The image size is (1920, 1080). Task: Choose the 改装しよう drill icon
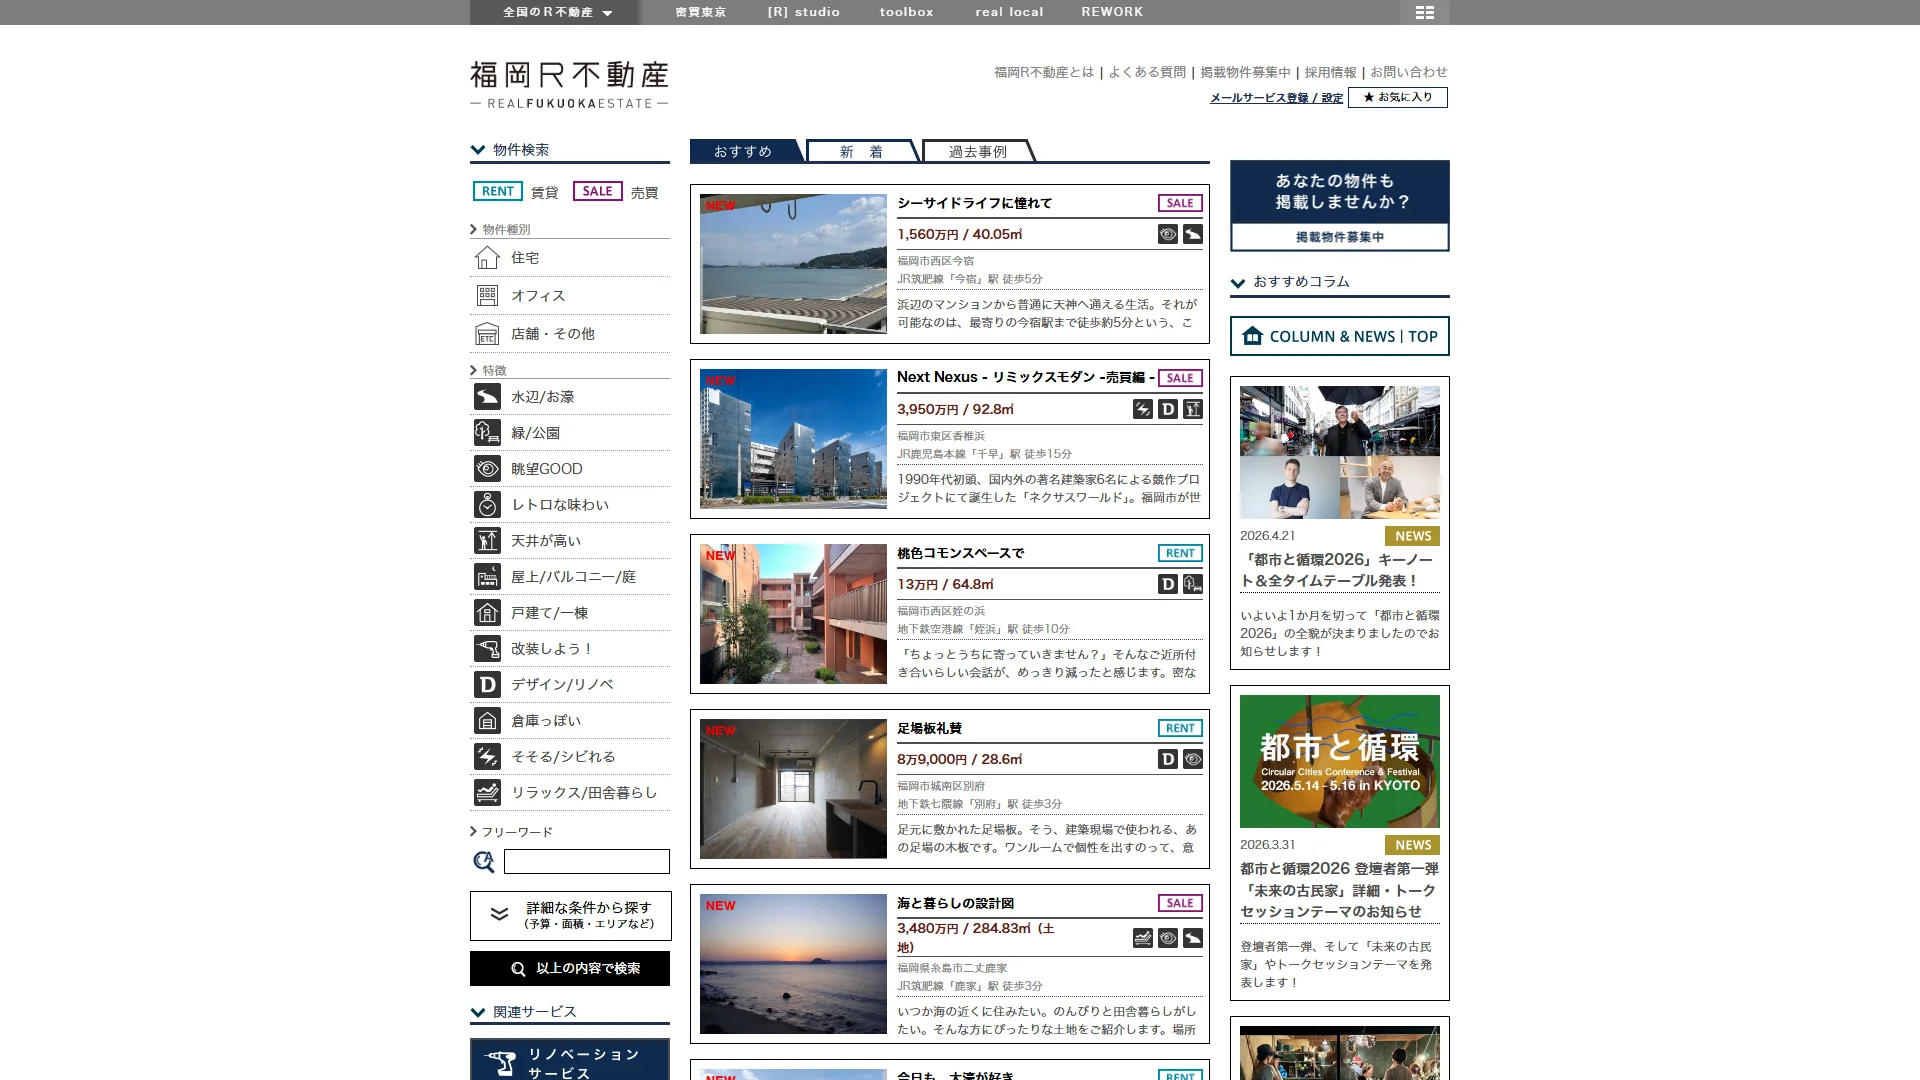pos(487,649)
